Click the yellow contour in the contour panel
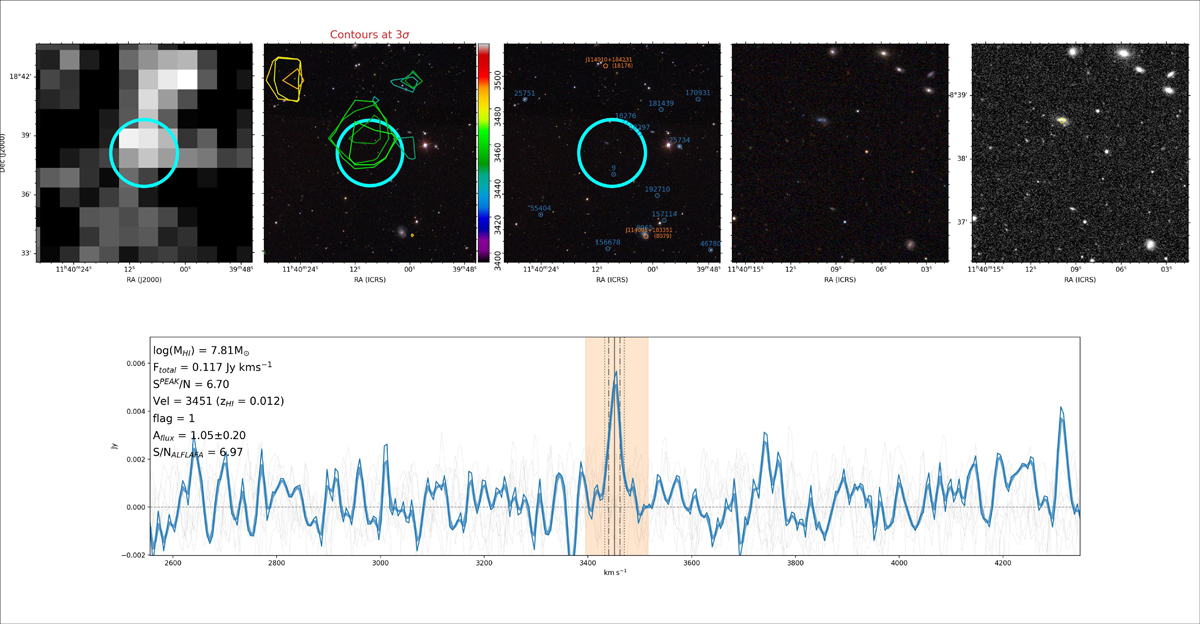Screen dimensions: 1200x624 tap(286, 79)
